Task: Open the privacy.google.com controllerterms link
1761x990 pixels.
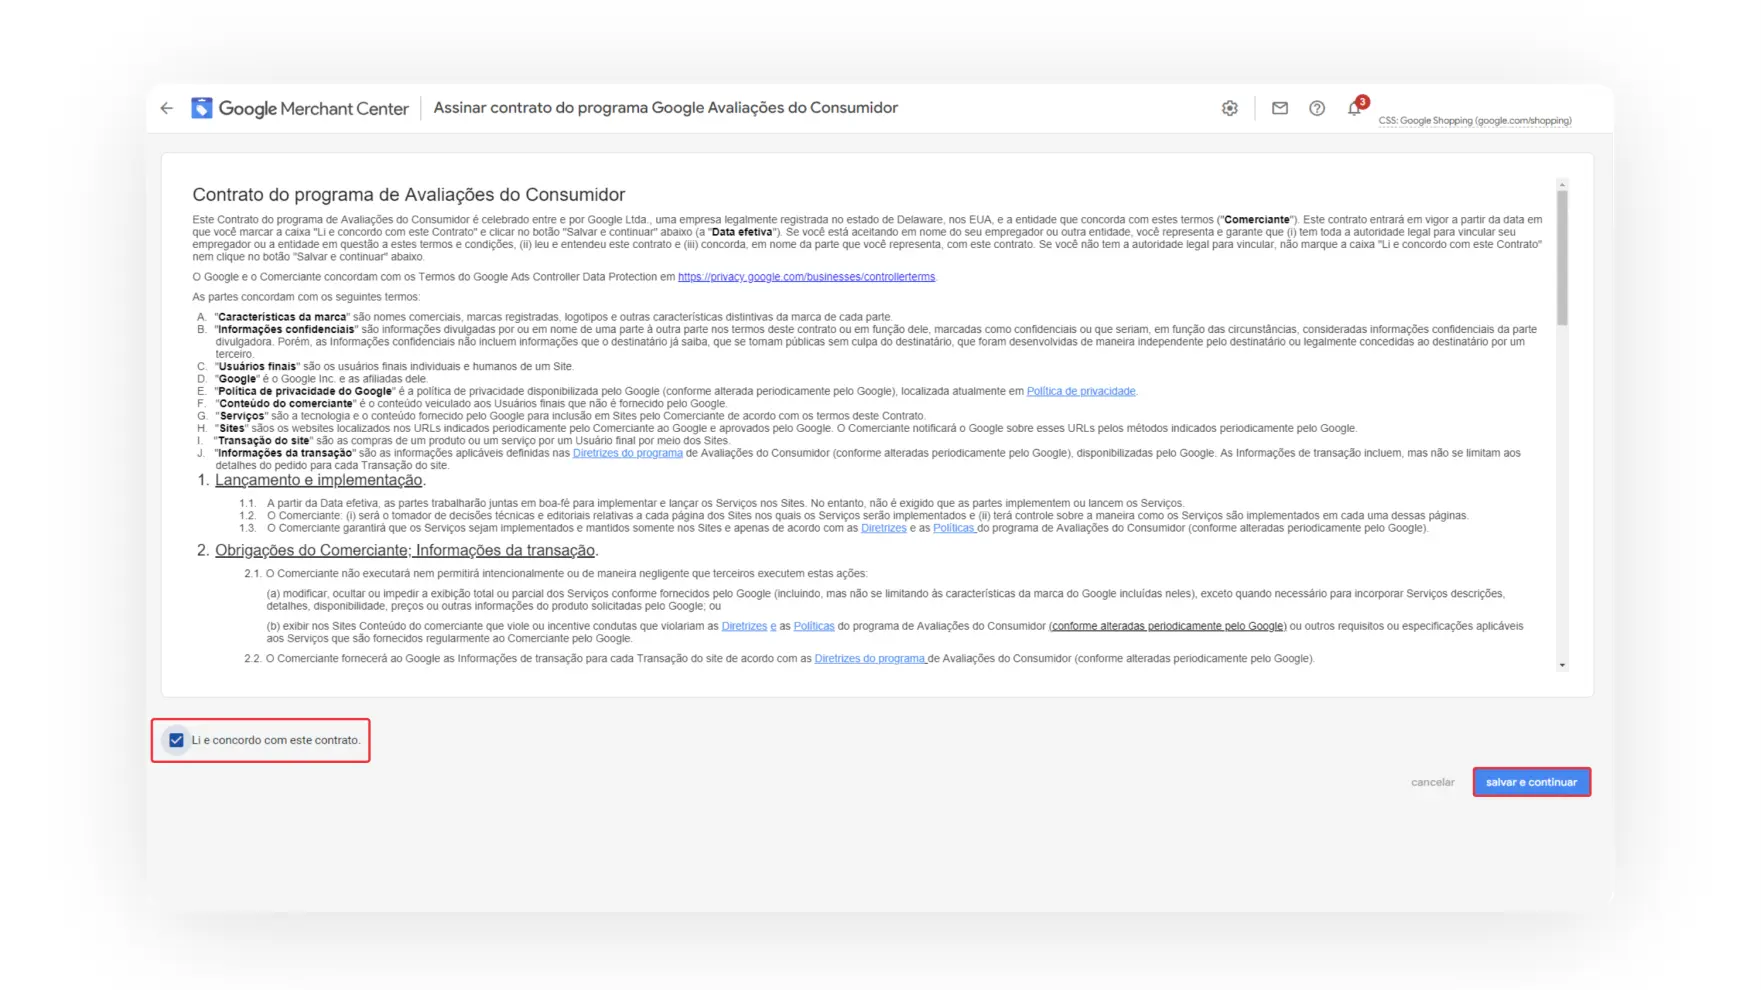Action: click(x=806, y=277)
